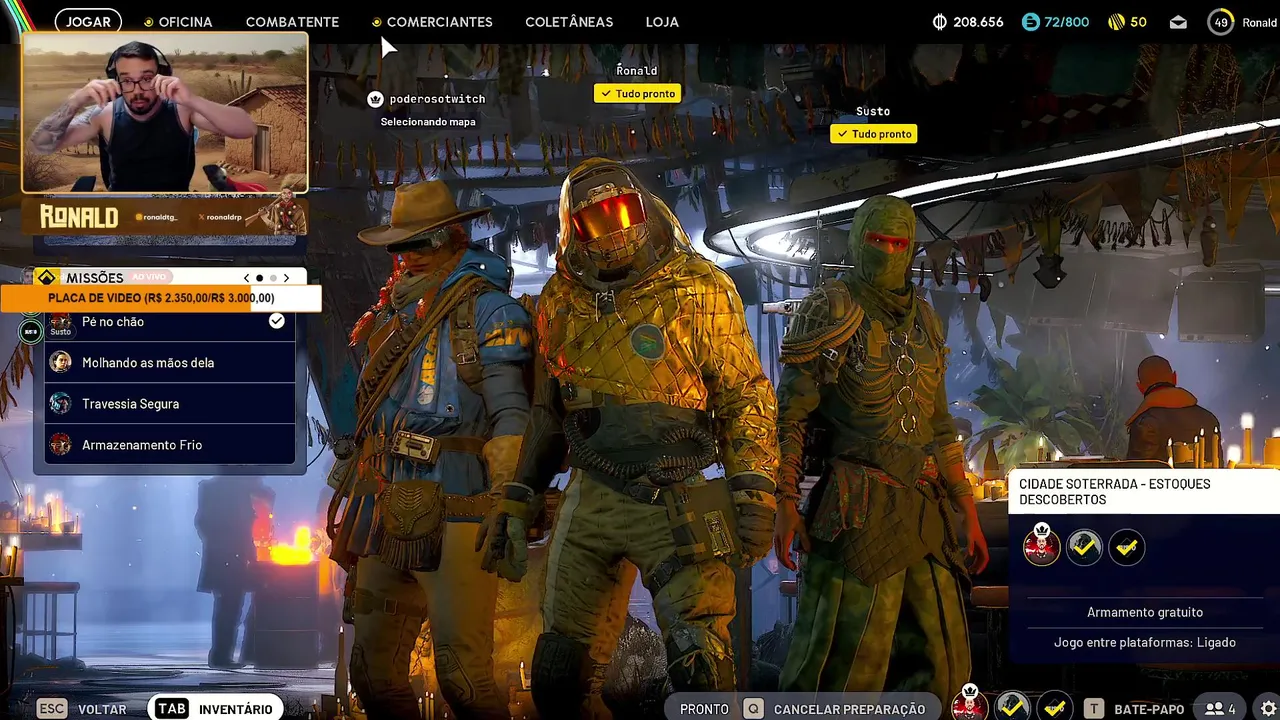This screenshot has height=720, width=1280.
Task: Open the squad members count icon
Action: [1220, 709]
